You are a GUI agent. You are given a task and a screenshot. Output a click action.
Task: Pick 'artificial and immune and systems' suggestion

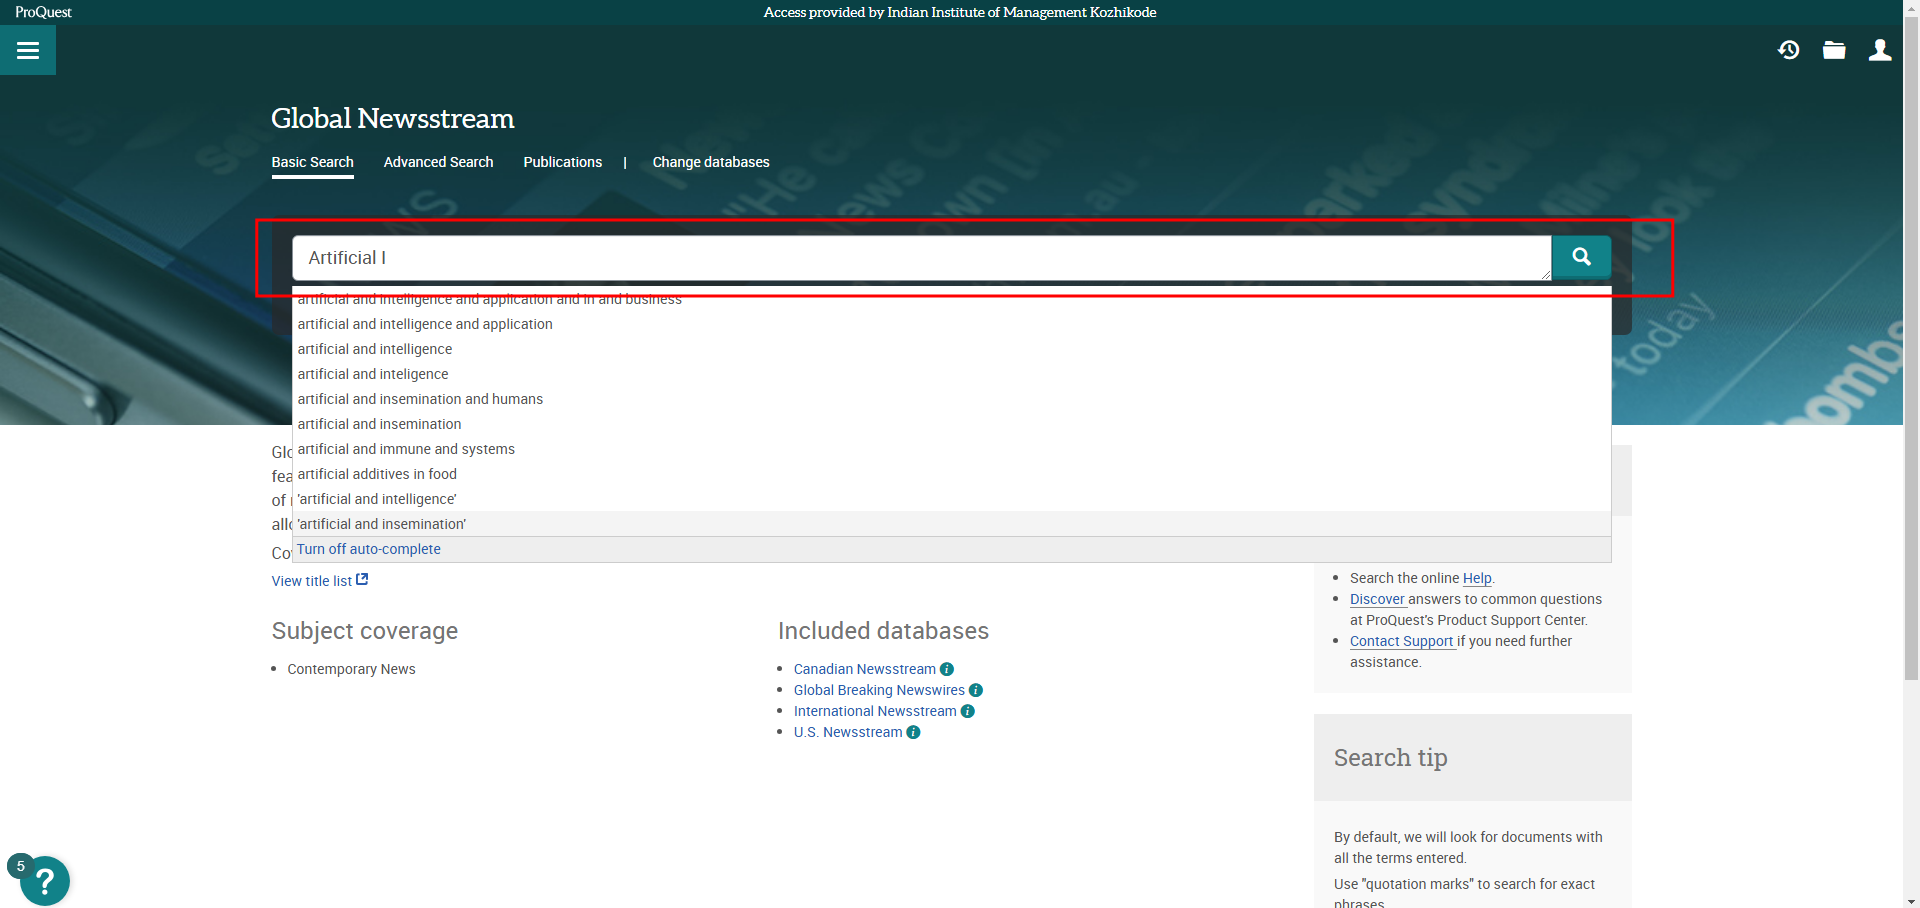pyautogui.click(x=406, y=449)
